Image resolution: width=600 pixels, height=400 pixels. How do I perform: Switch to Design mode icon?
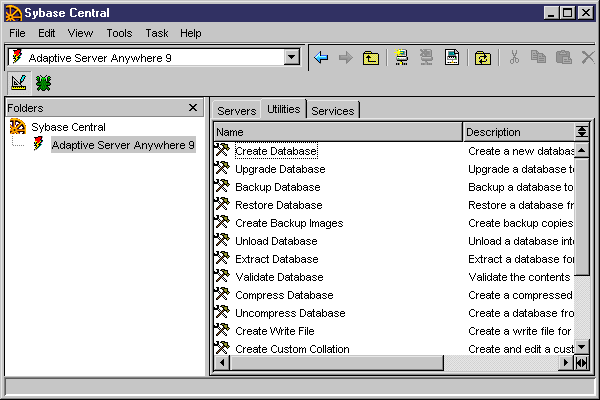click(18, 83)
